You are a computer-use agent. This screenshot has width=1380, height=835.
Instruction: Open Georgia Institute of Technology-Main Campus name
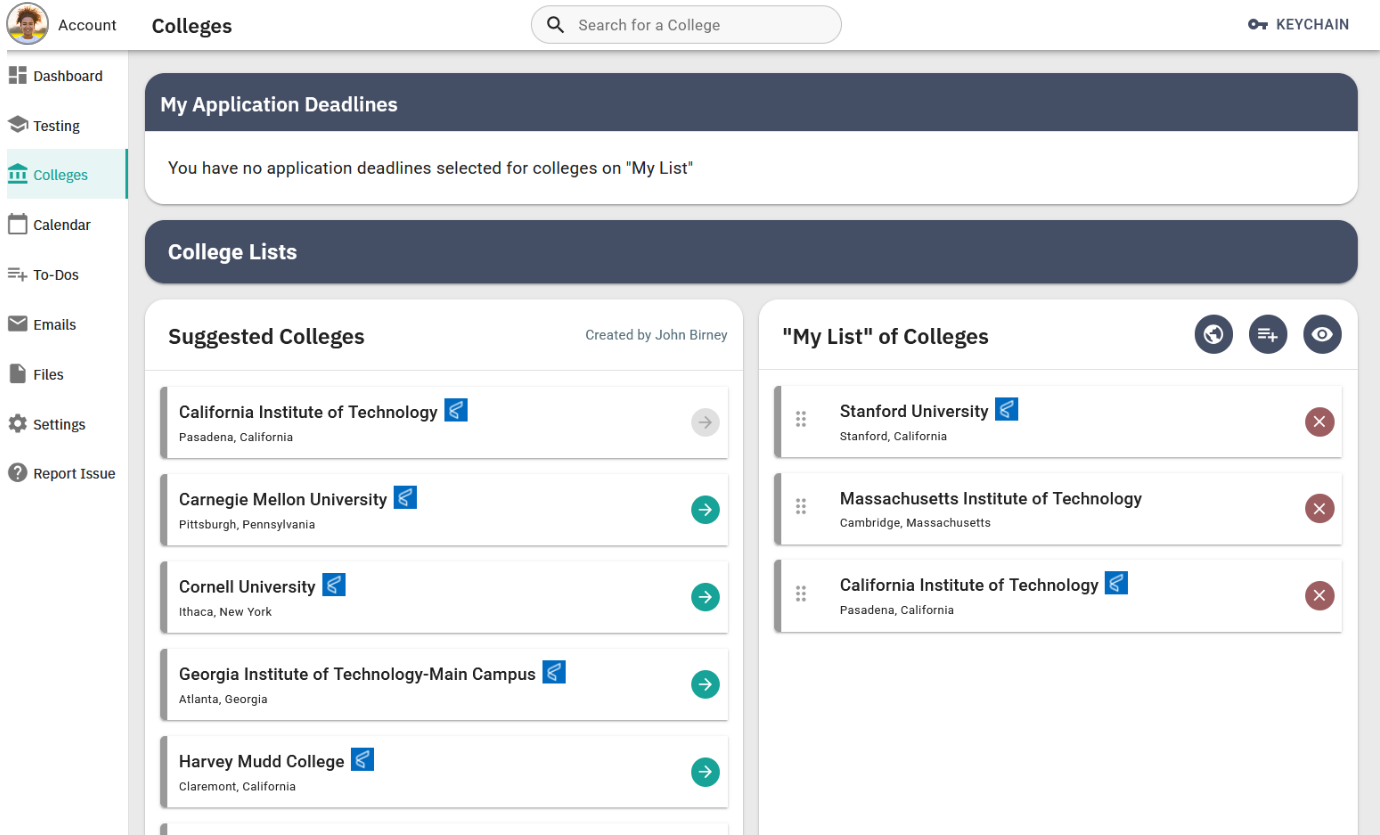357,674
